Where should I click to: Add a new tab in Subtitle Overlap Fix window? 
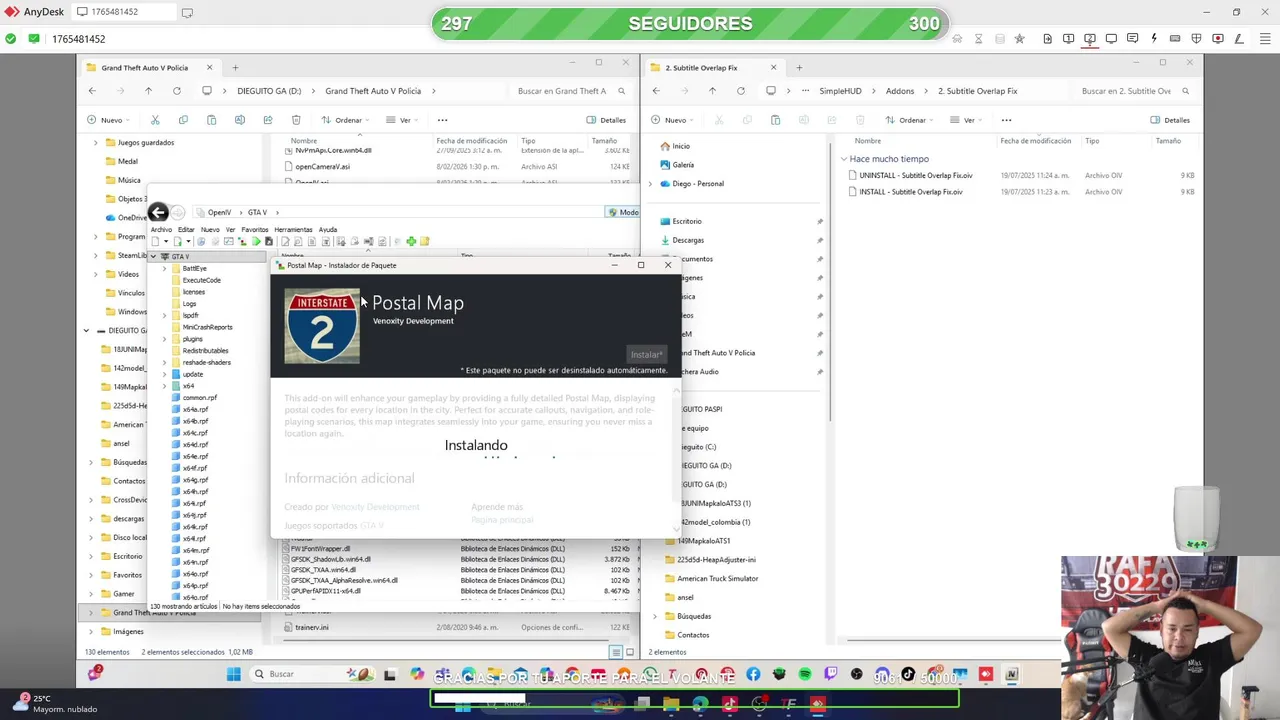point(799,68)
